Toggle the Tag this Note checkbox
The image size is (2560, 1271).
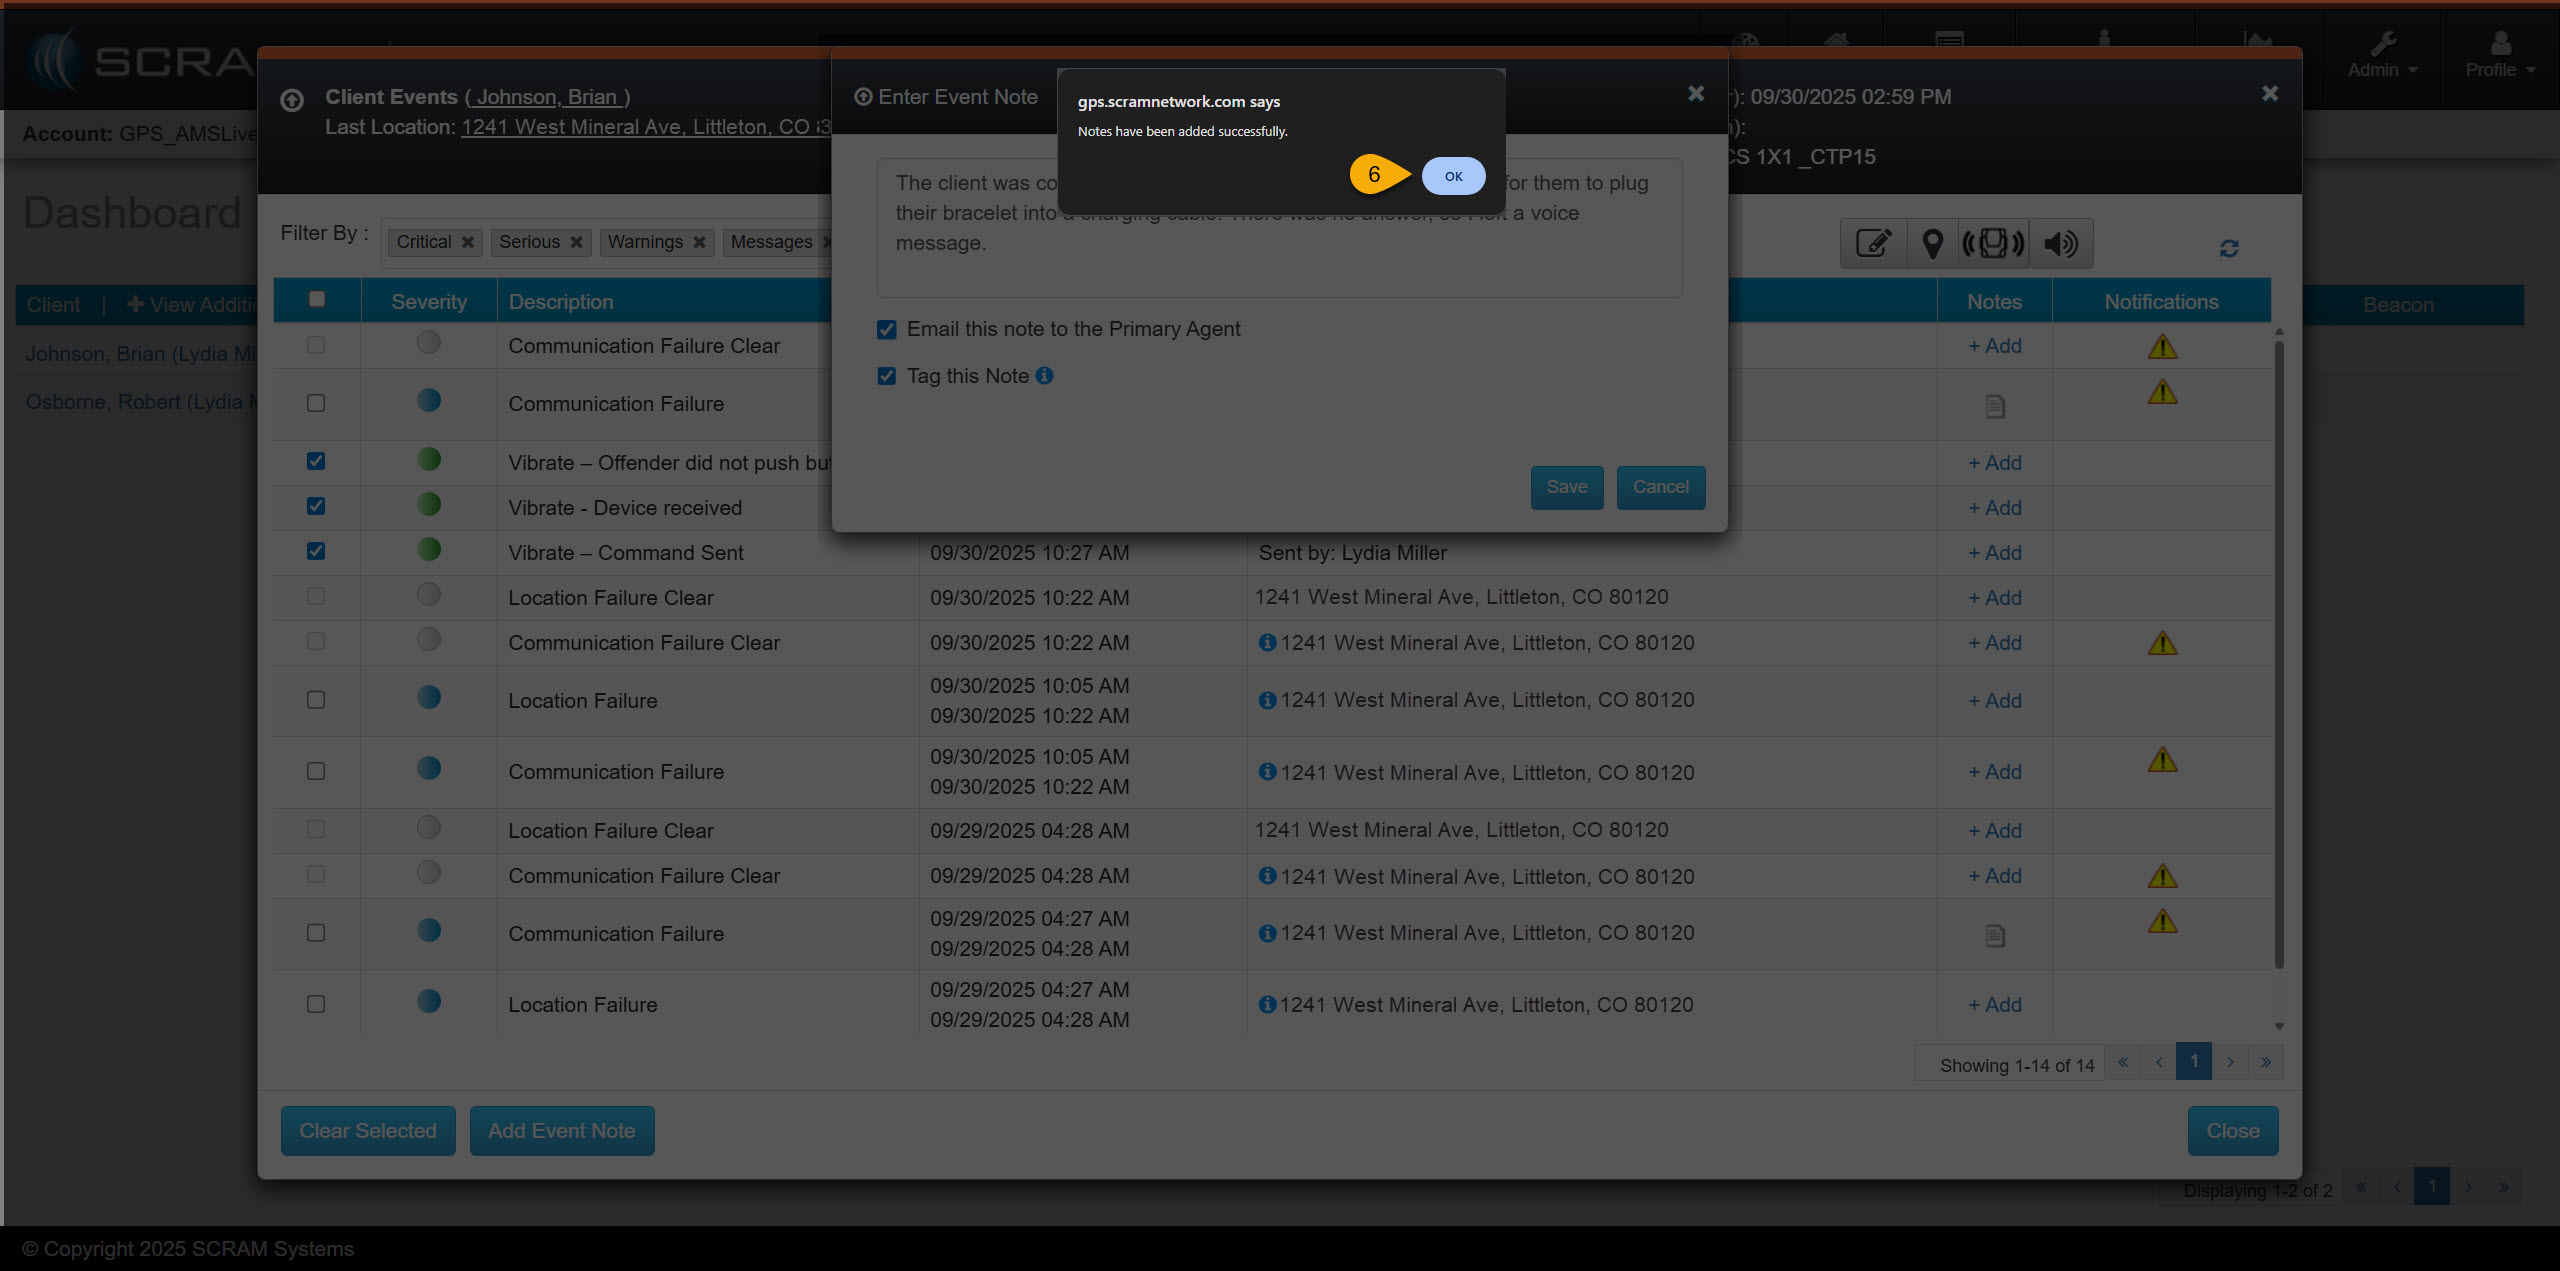pyautogui.click(x=886, y=376)
